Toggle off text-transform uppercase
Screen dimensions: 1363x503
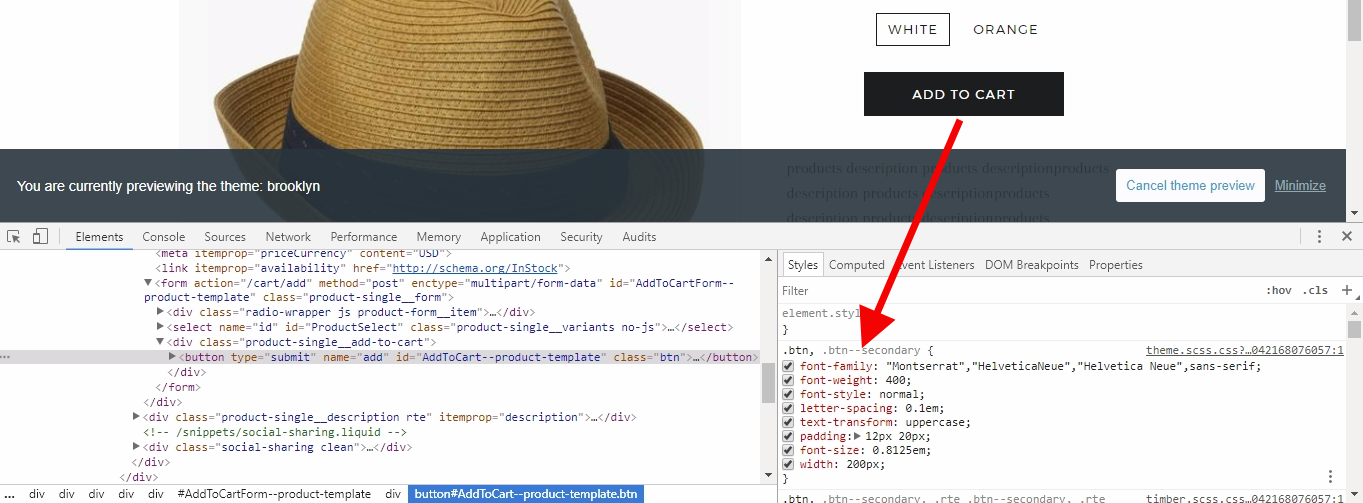click(788, 422)
